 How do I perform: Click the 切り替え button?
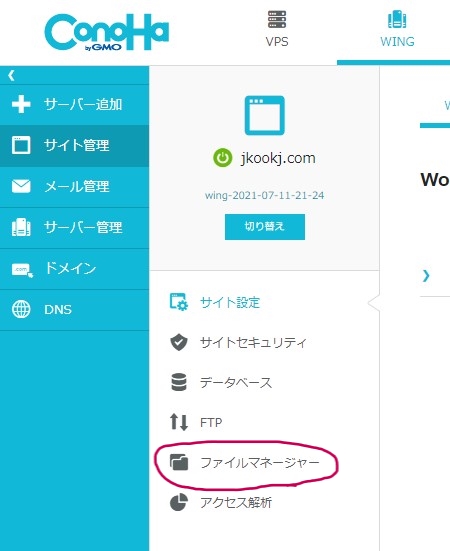coord(265,227)
